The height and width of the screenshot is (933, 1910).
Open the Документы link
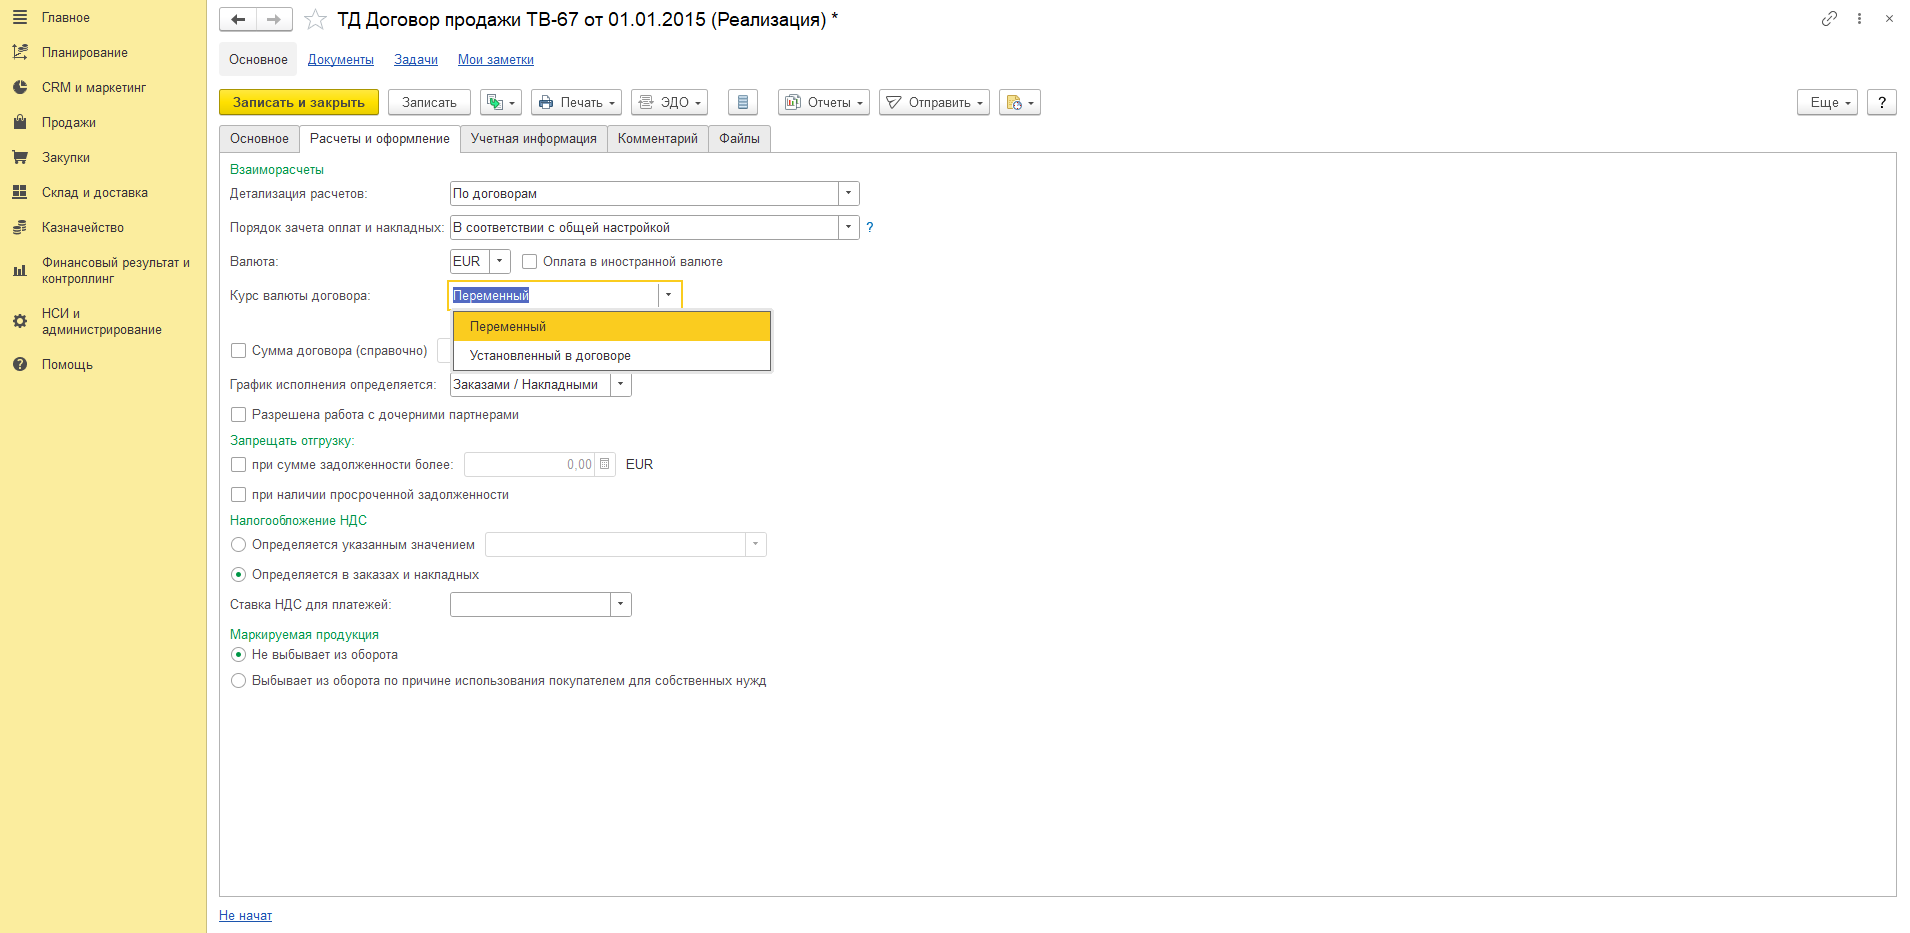click(341, 60)
